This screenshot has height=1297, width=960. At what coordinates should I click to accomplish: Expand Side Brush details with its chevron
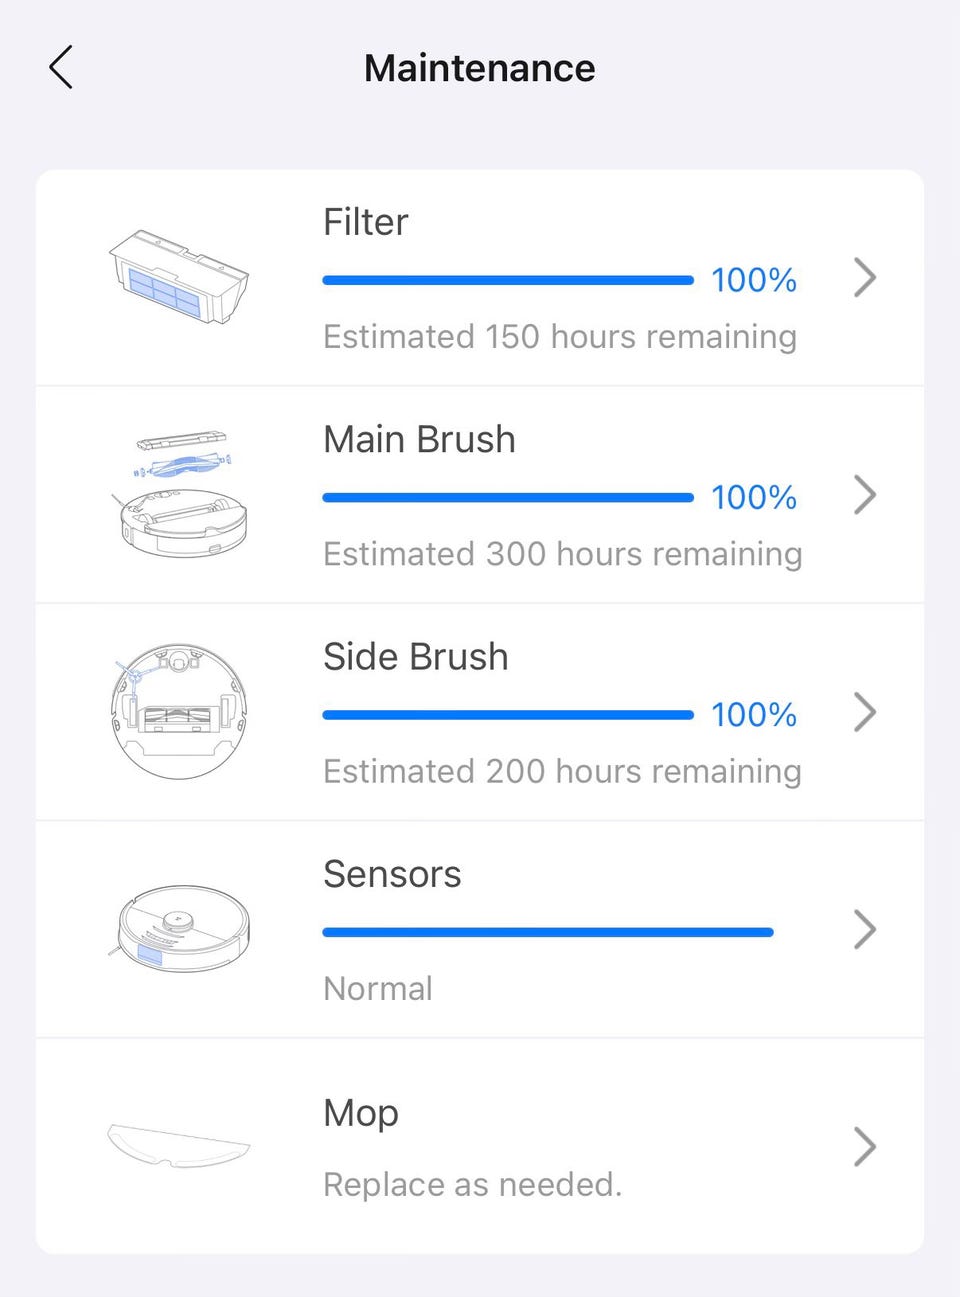pos(865,712)
